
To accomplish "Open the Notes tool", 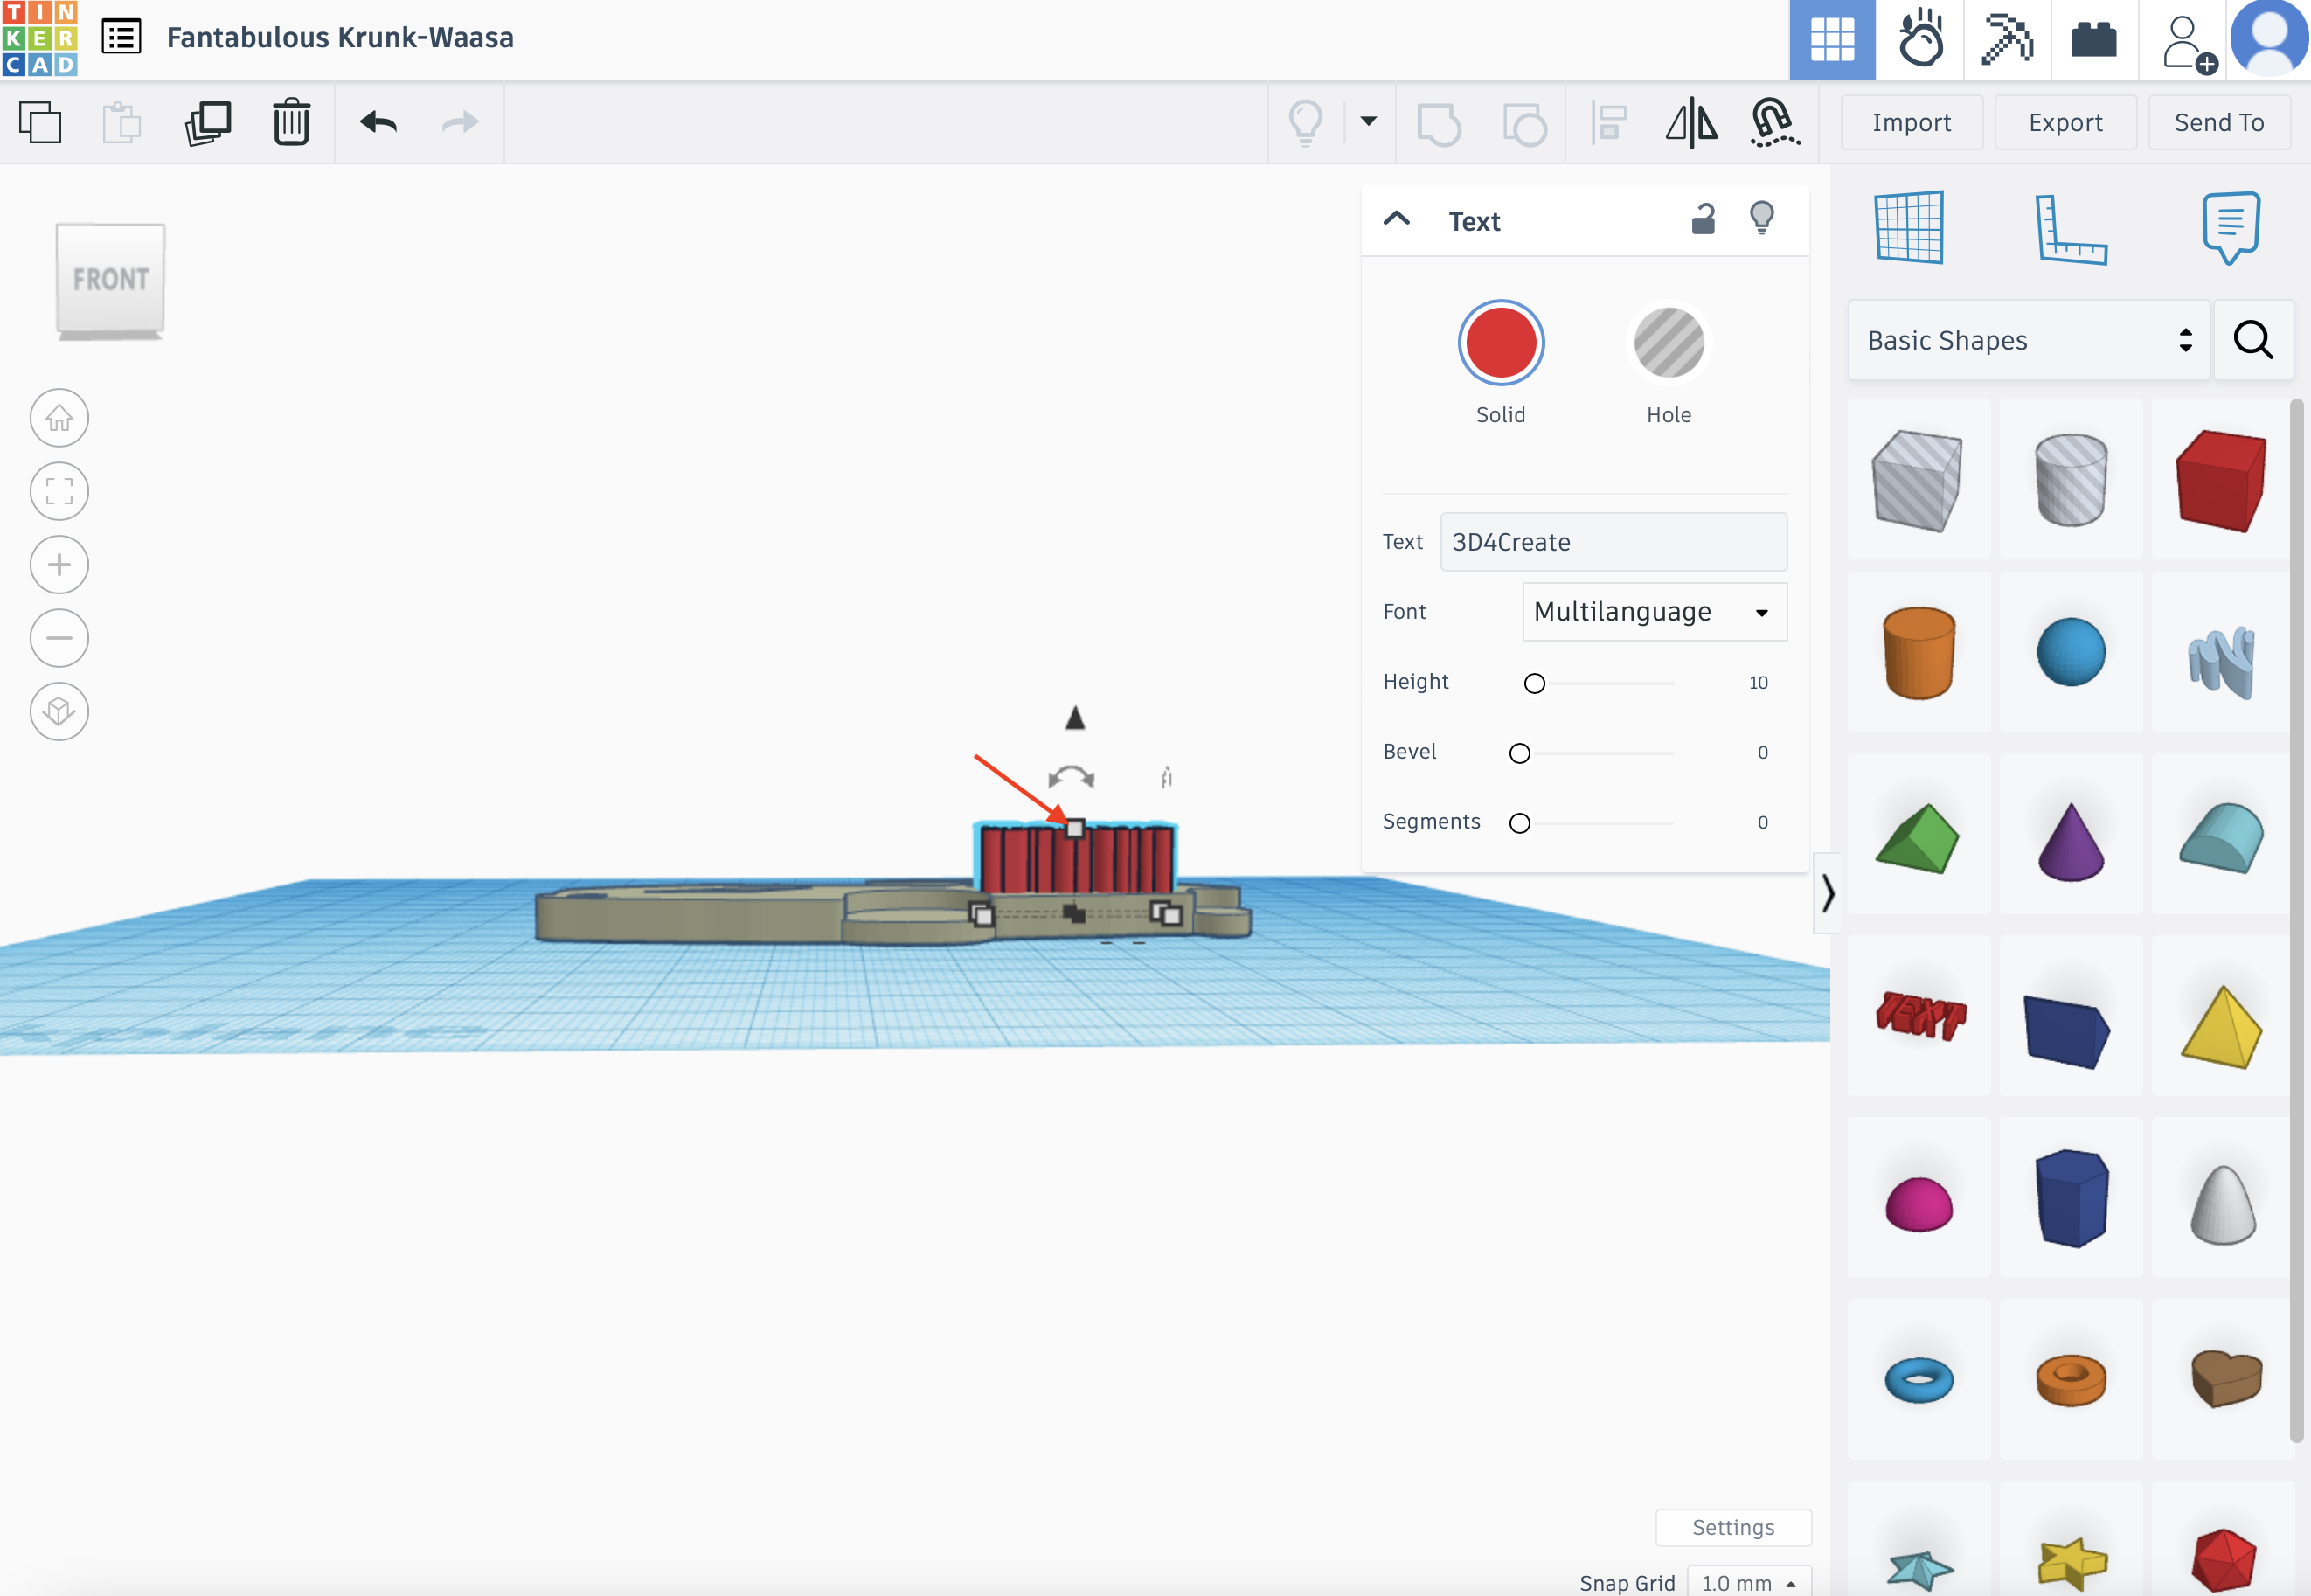I will [2230, 227].
